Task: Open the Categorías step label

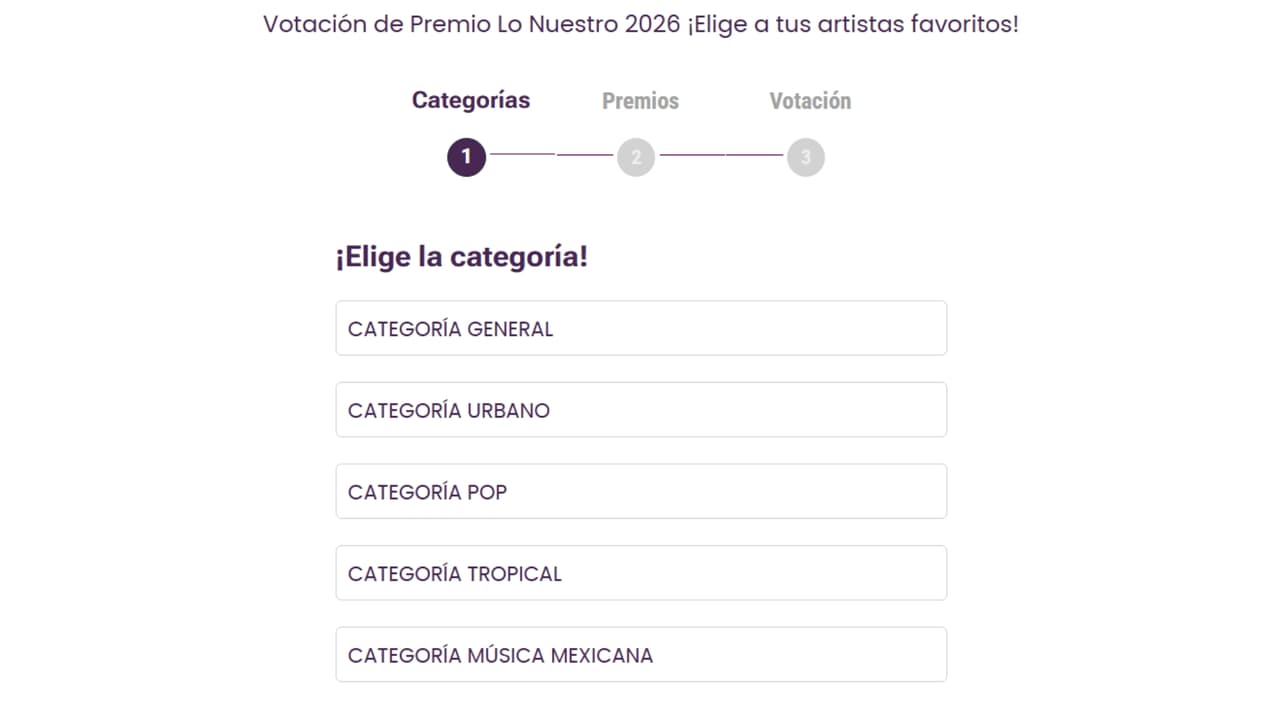Action: (x=470, y=100)
